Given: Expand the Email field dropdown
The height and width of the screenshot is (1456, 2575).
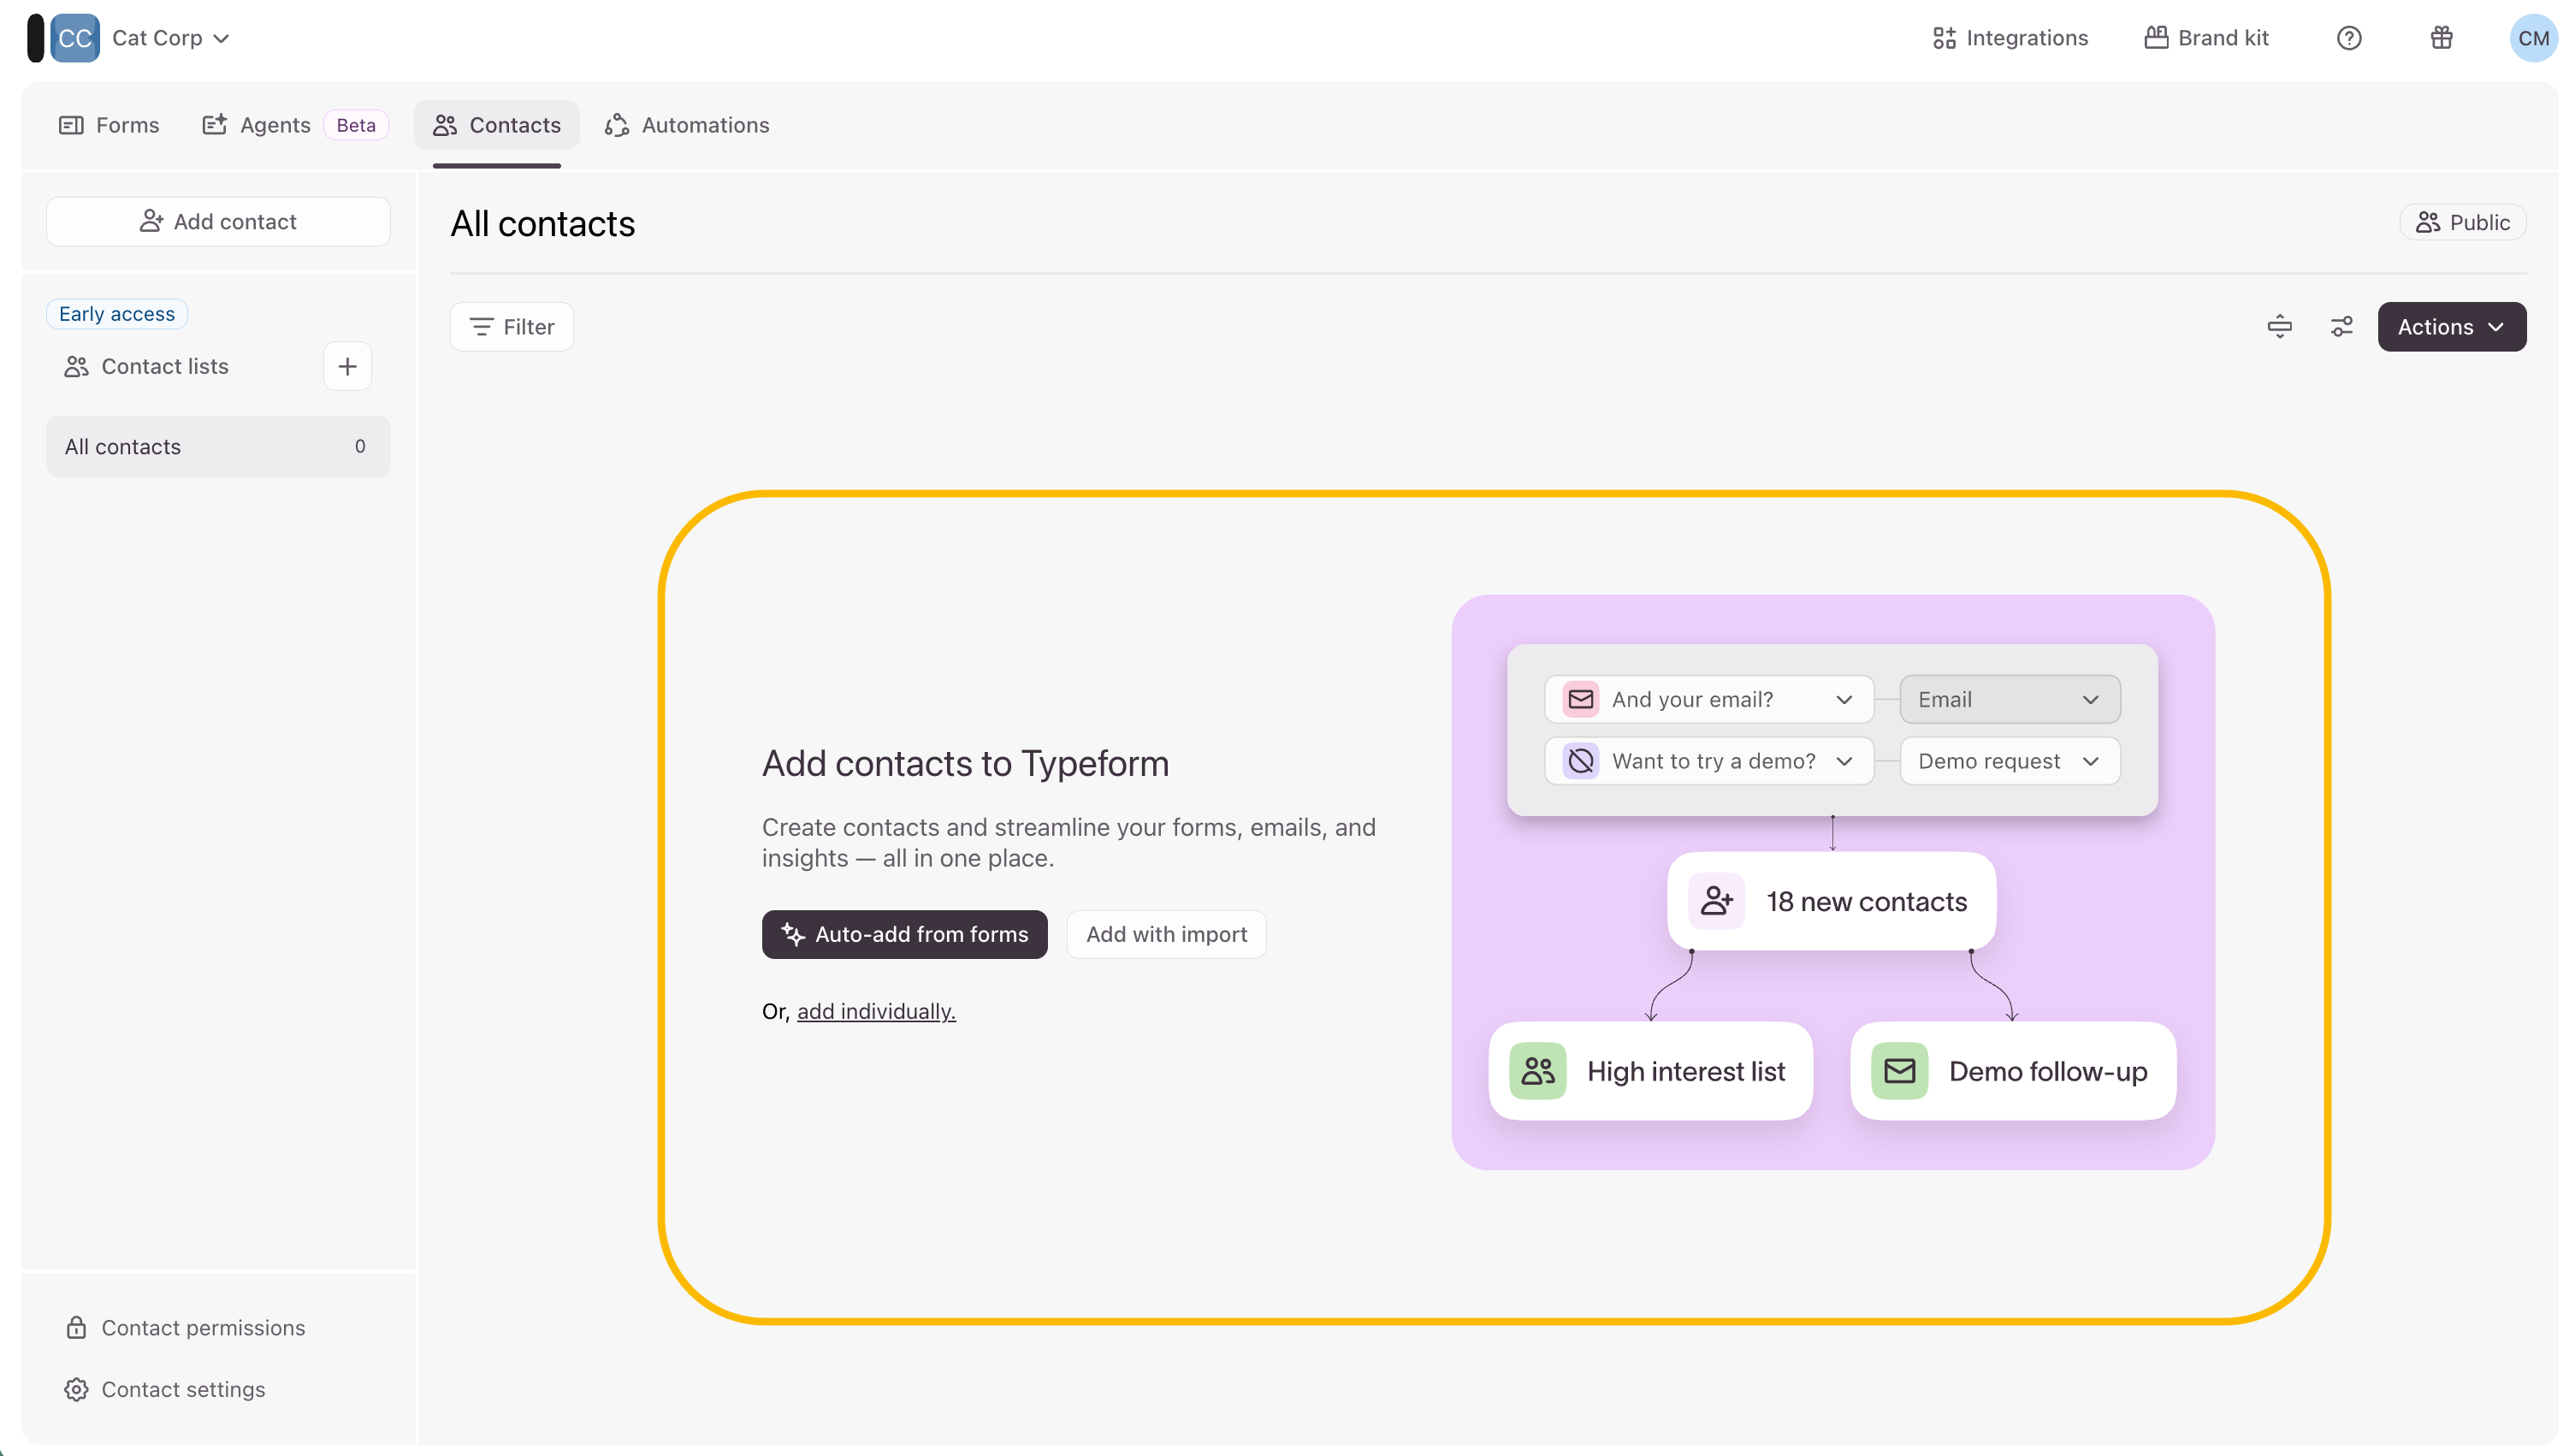Looking at the screenshot, I should click(x=2009, y=699).
